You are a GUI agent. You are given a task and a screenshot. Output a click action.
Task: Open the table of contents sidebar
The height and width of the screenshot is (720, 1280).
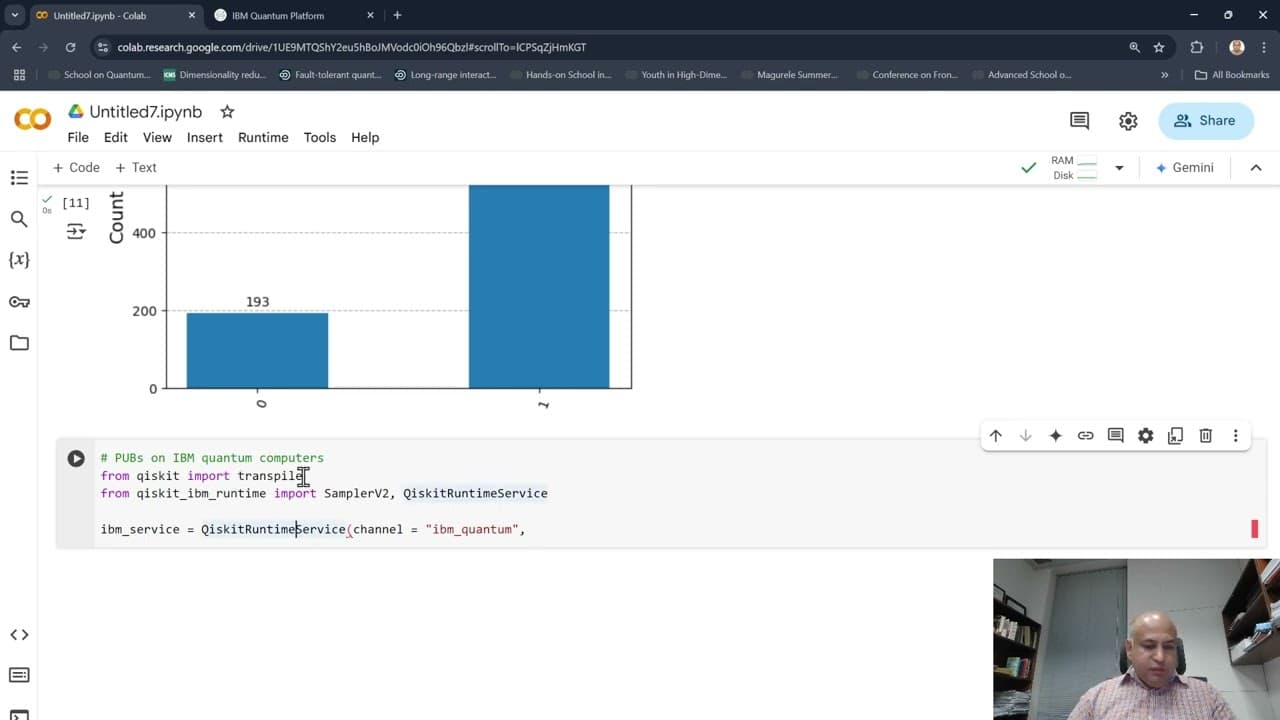(x=19, y=177)
